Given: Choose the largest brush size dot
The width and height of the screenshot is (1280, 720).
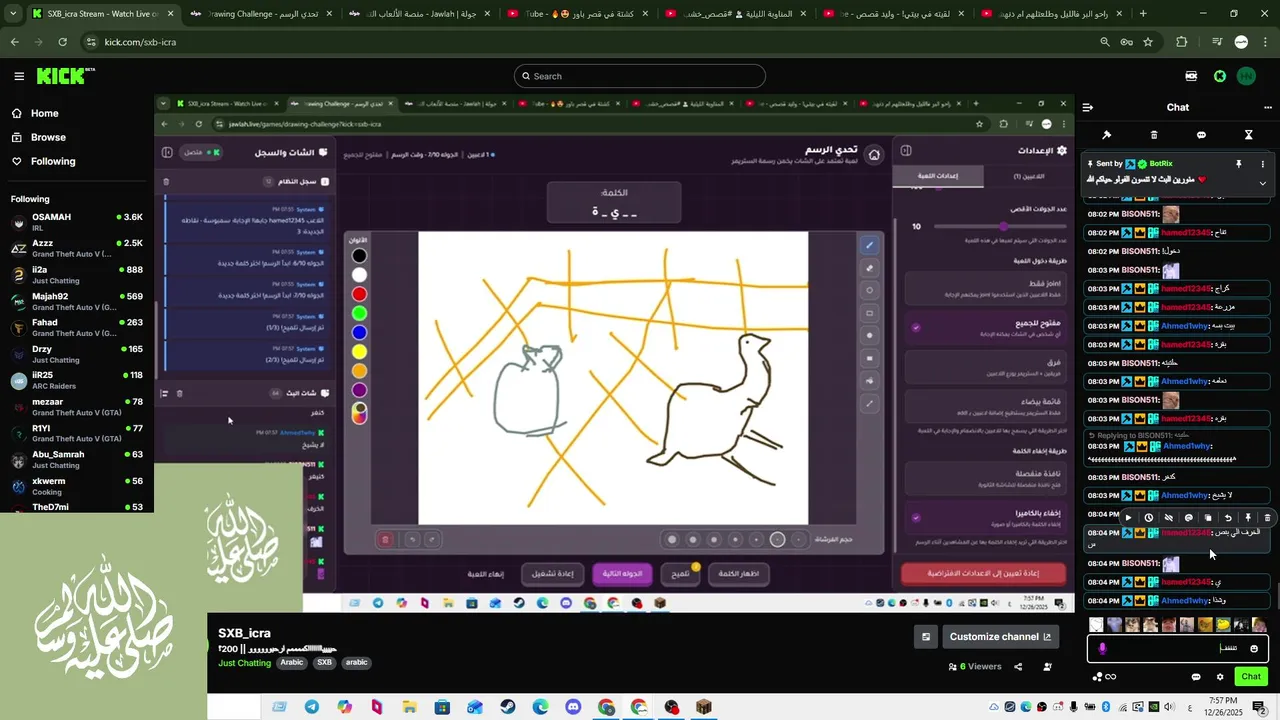Looking at the screenshot, I should pyautogui.click(x=672, y=540).
